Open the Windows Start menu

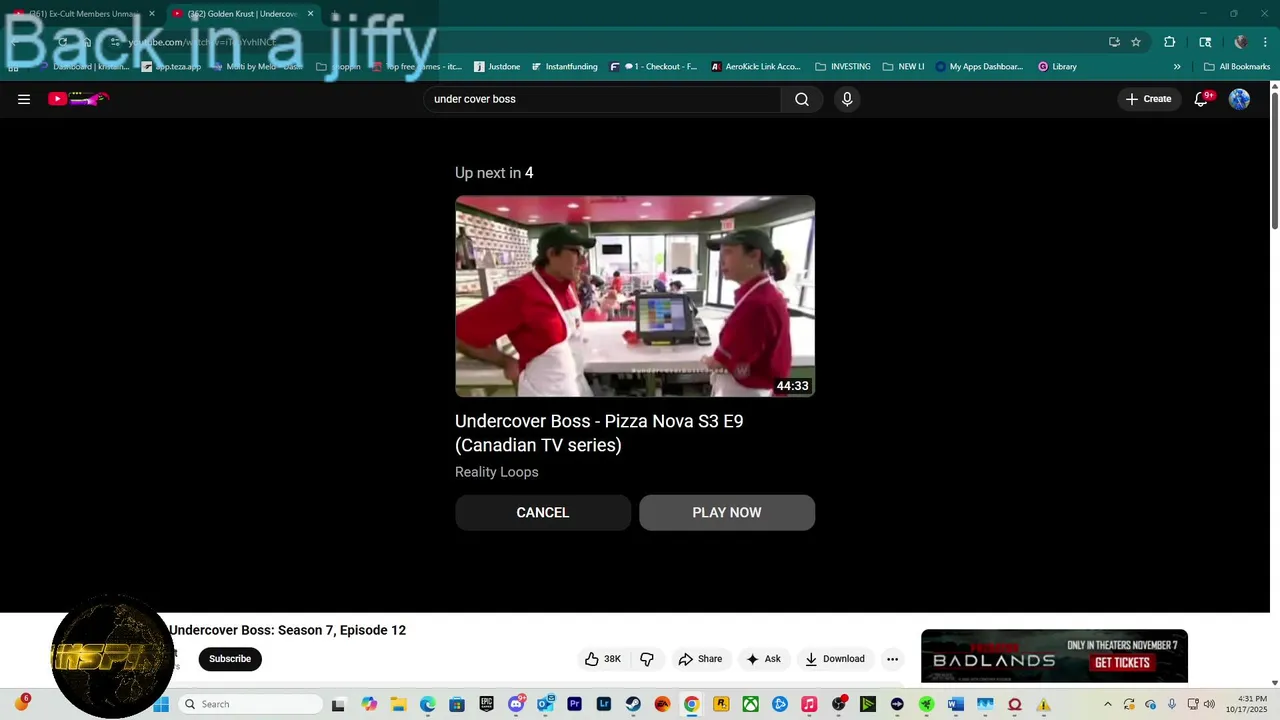click(x=161, y=704)
